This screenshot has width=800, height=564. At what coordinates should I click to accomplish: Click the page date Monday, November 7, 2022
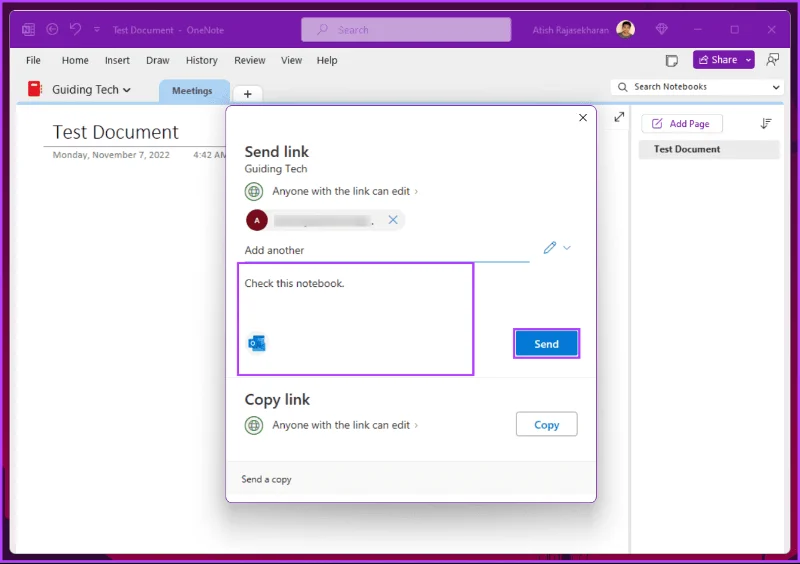click(111, 155)
